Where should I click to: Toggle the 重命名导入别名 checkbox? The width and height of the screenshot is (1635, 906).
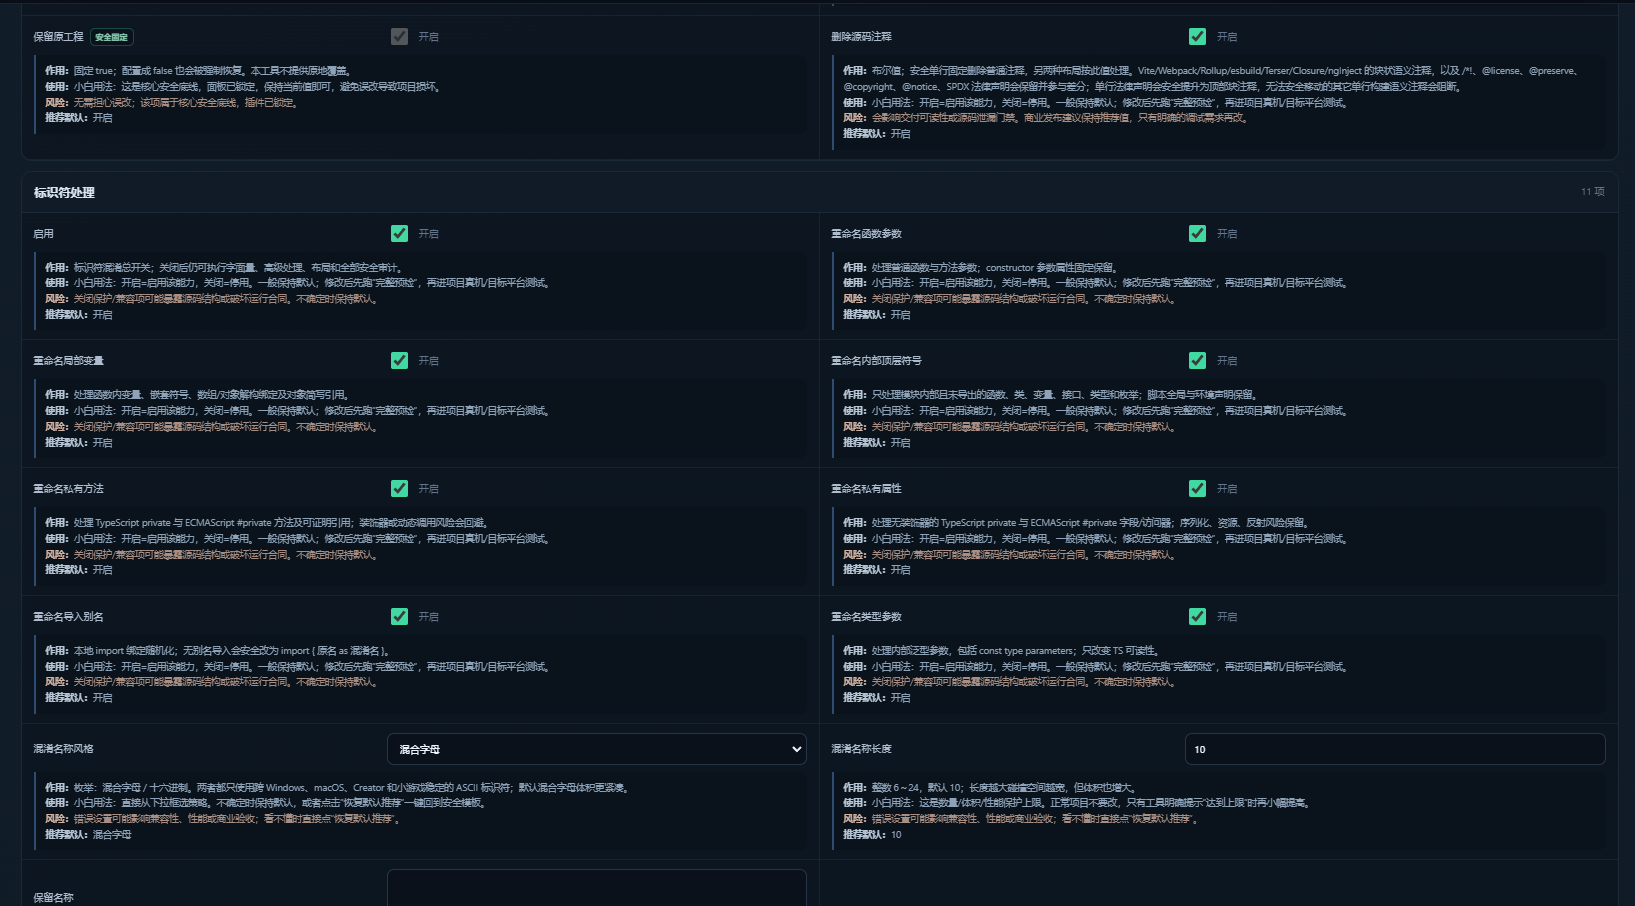click(399, 616)
